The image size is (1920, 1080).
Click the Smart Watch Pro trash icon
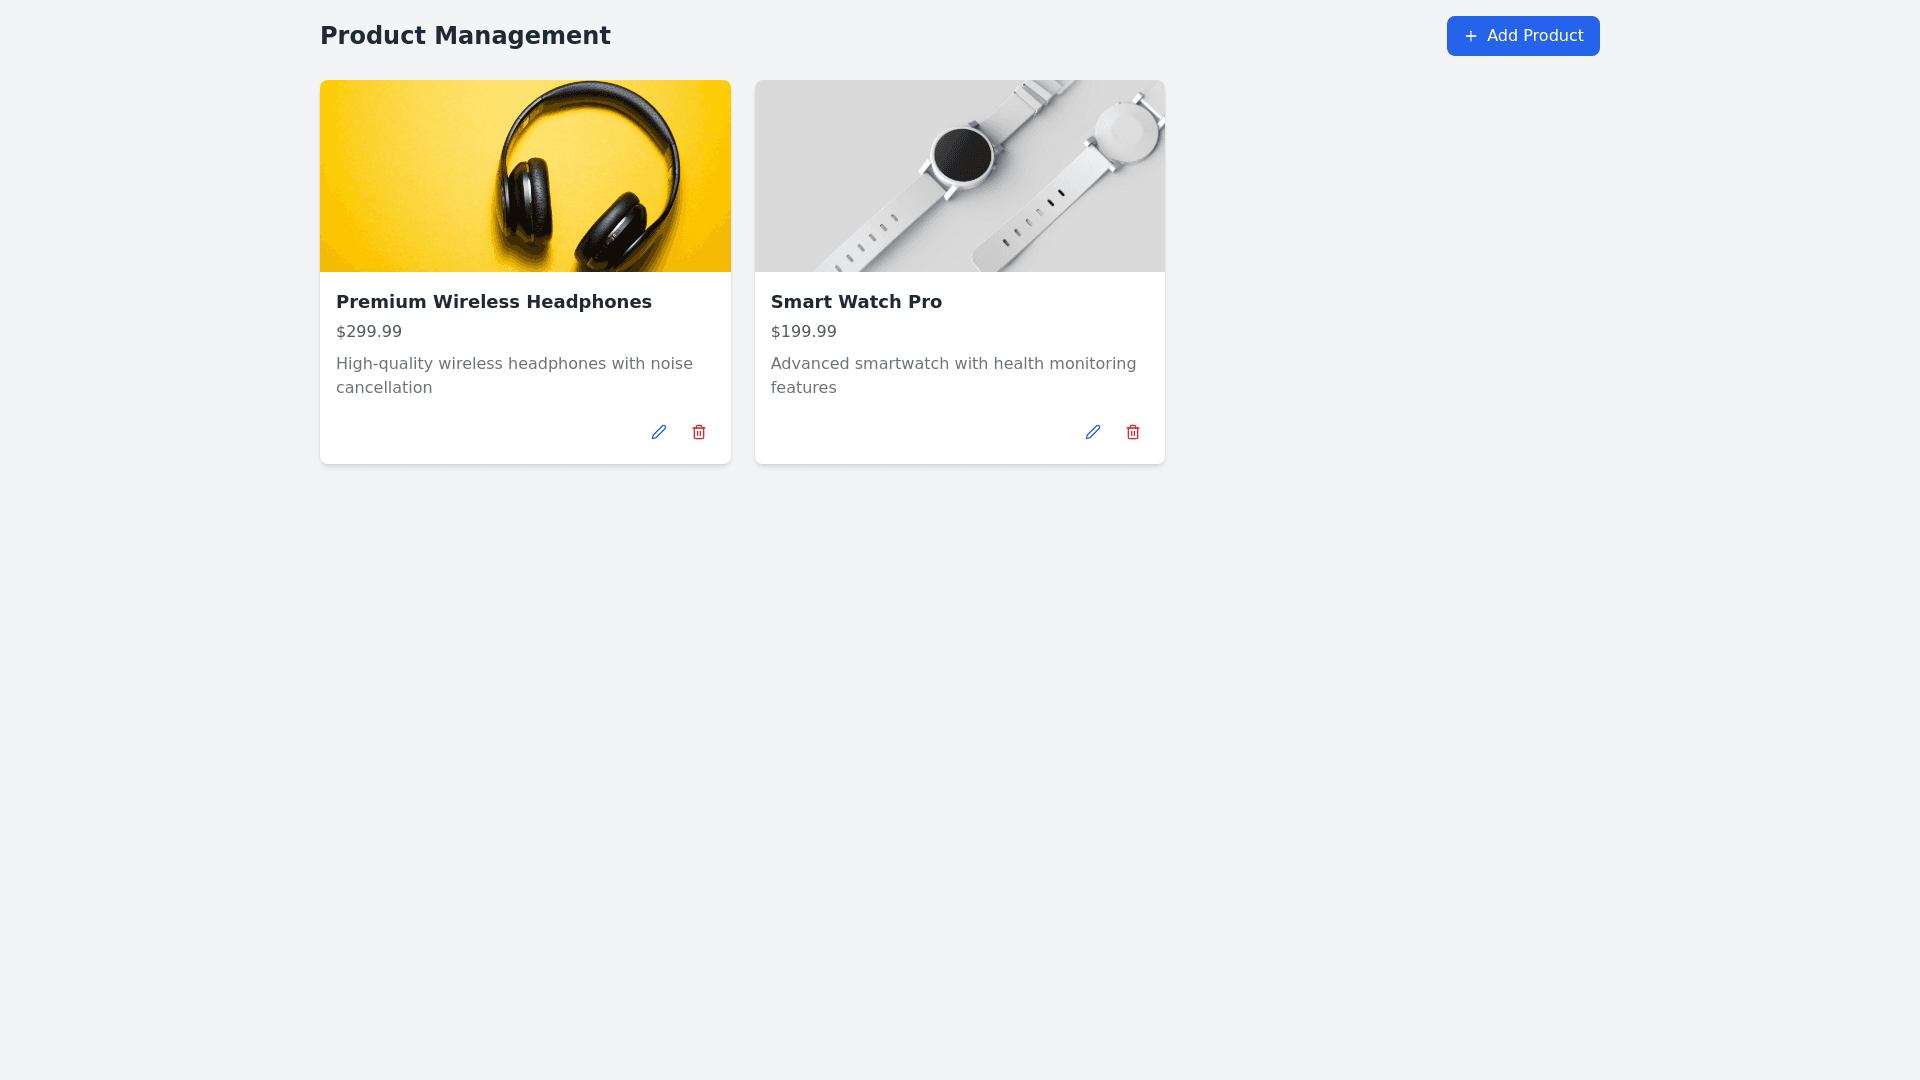(x=1133, y=432)
